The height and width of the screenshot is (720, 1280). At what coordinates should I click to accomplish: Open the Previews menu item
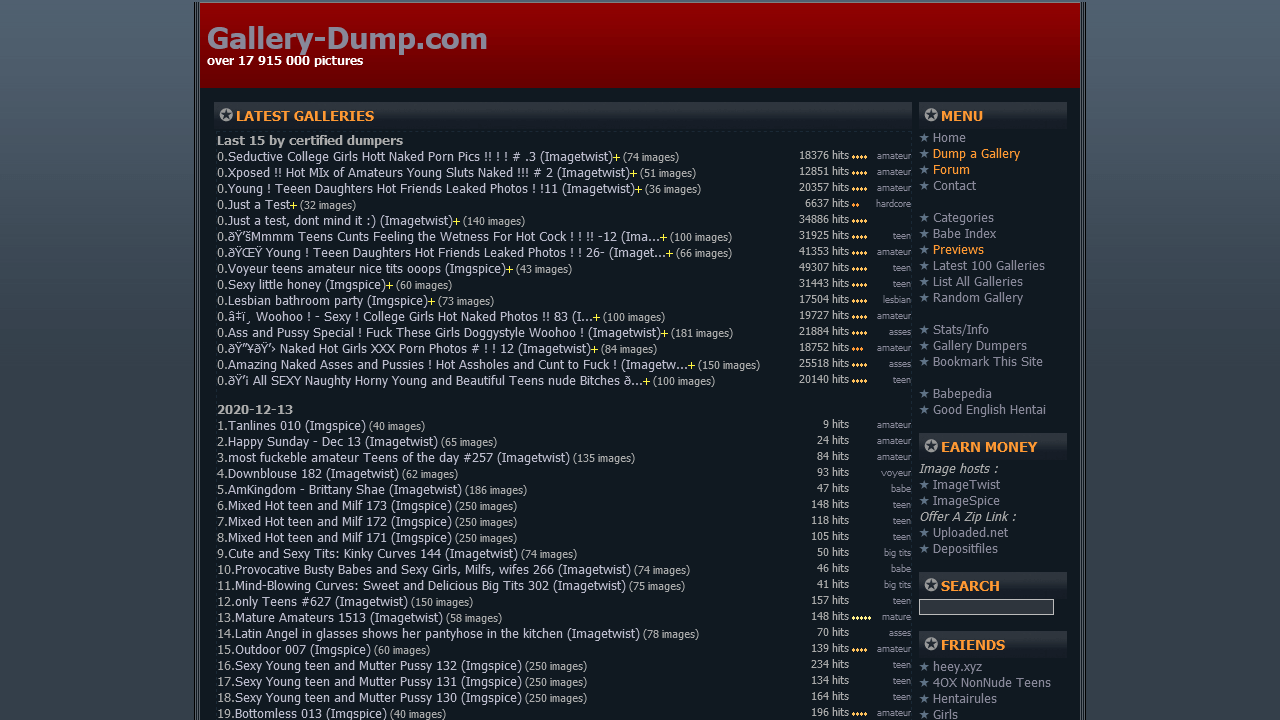[957, 250]
